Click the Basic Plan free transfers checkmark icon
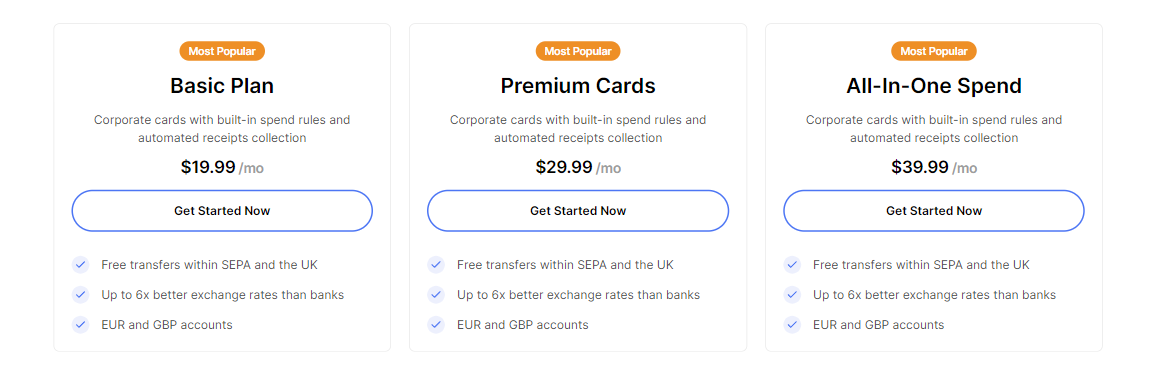 80,264
